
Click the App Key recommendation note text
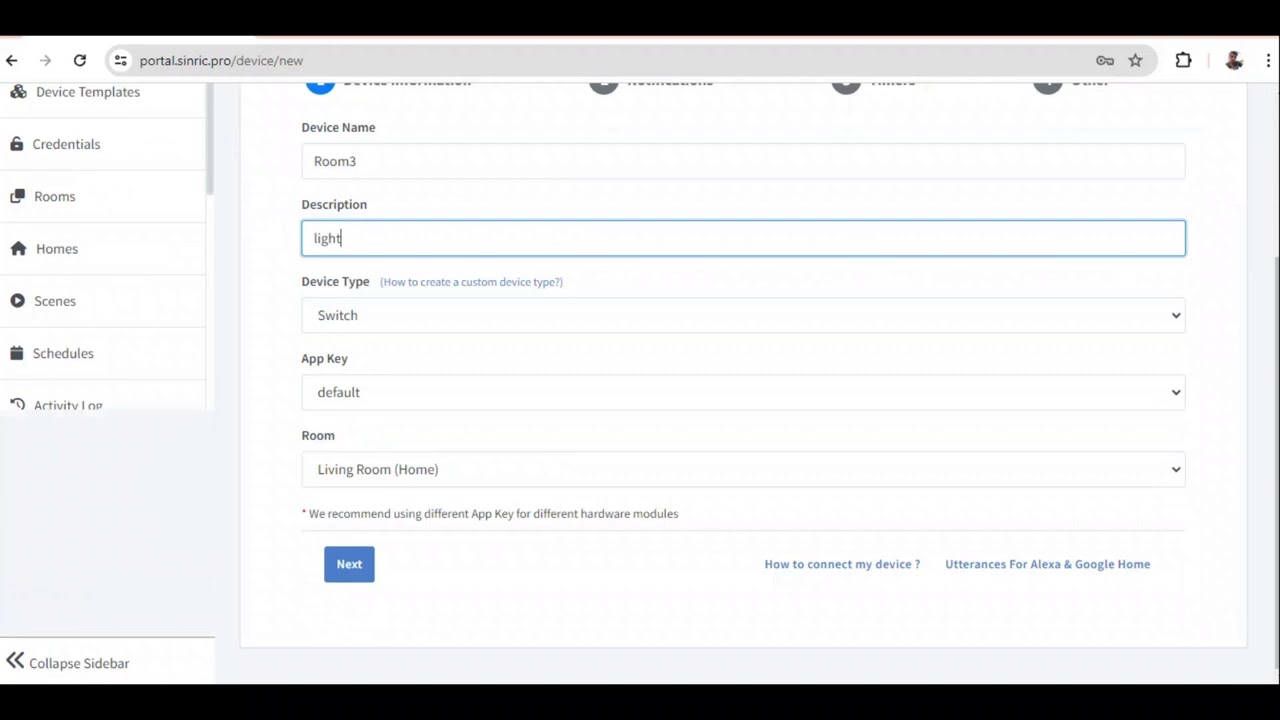pyautogui.click(x=490, y=514)
